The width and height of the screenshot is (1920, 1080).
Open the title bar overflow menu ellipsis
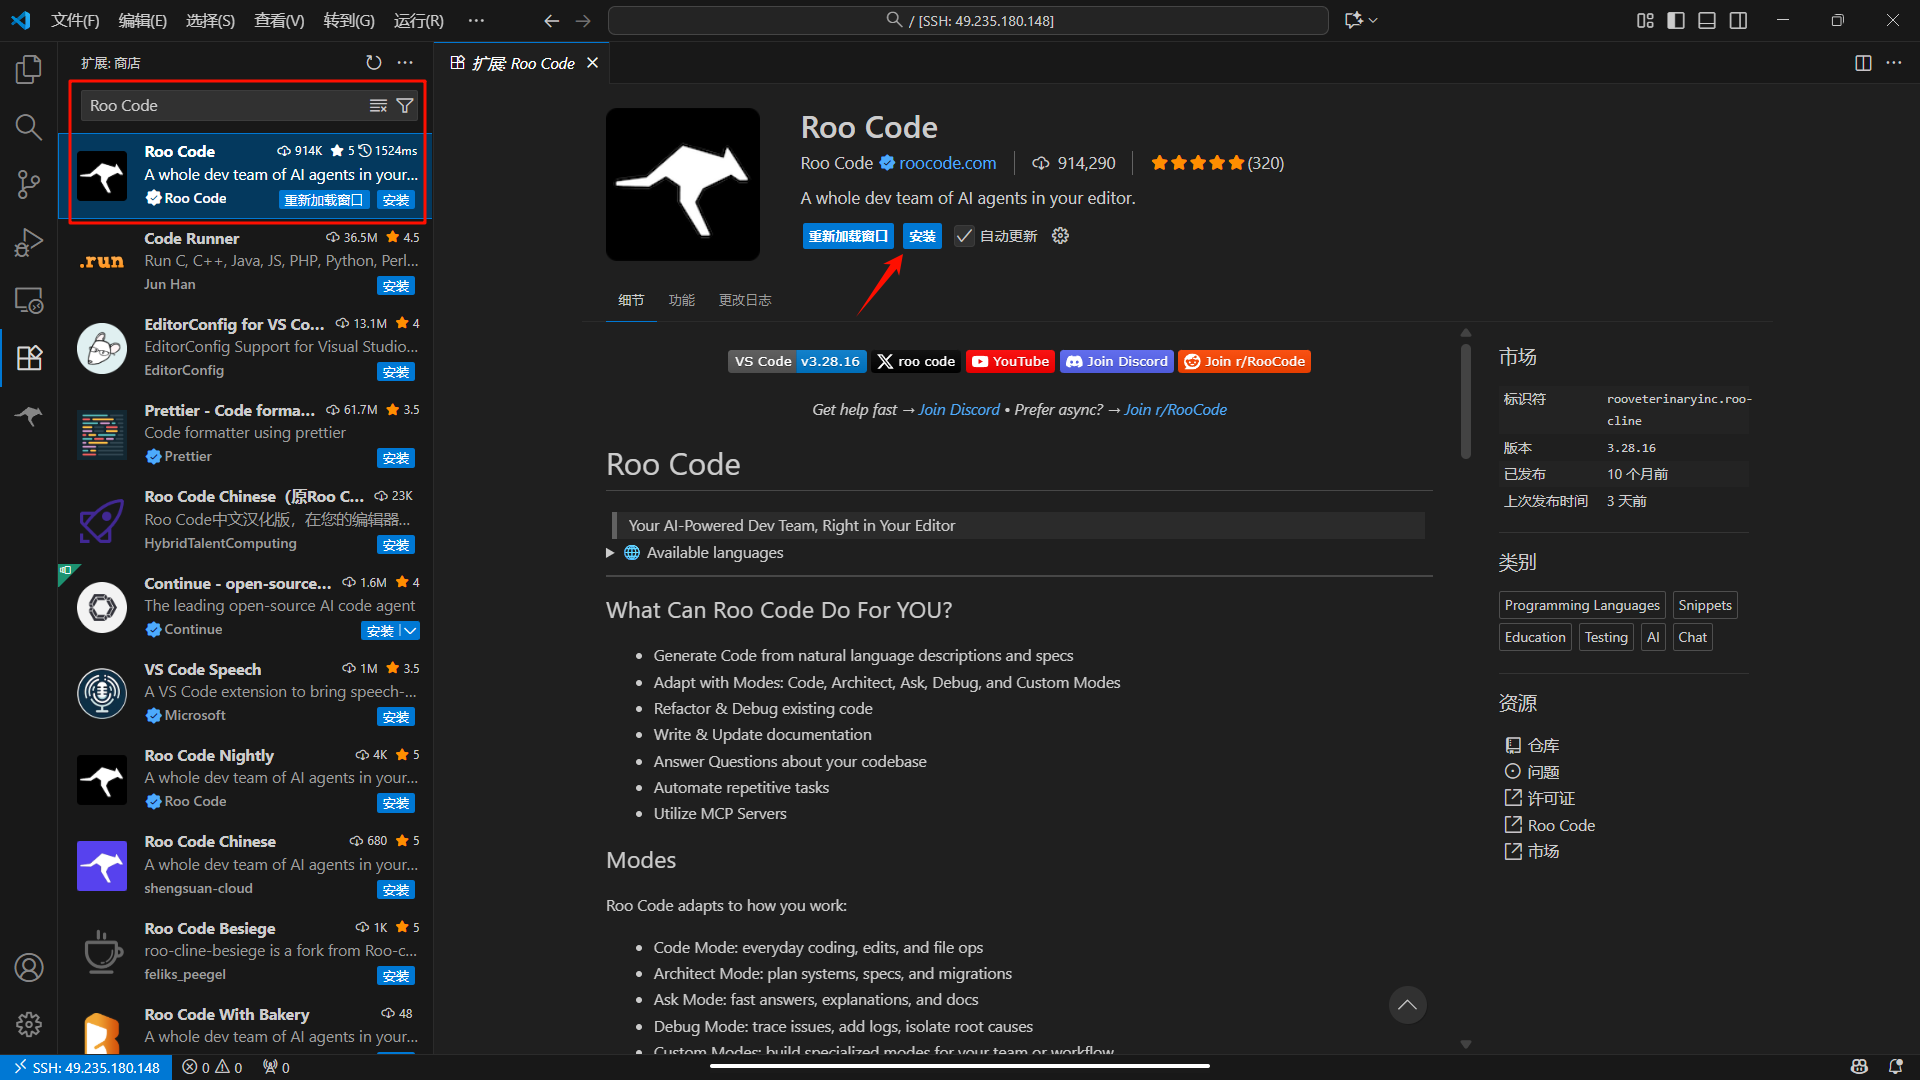pos(476,20)
